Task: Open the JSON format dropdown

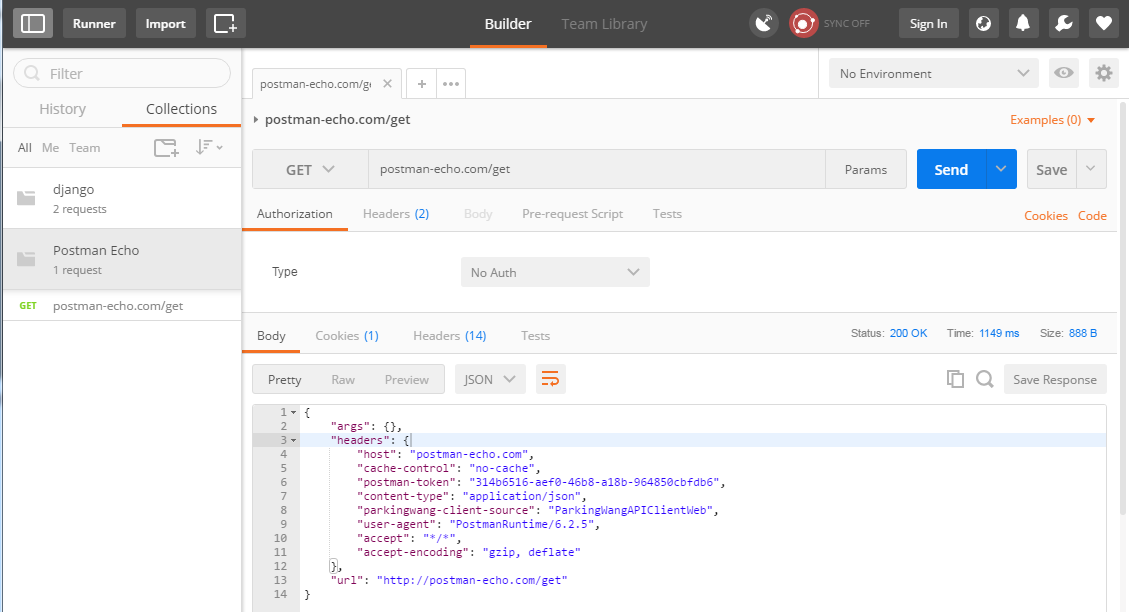Action: (490, 379)
